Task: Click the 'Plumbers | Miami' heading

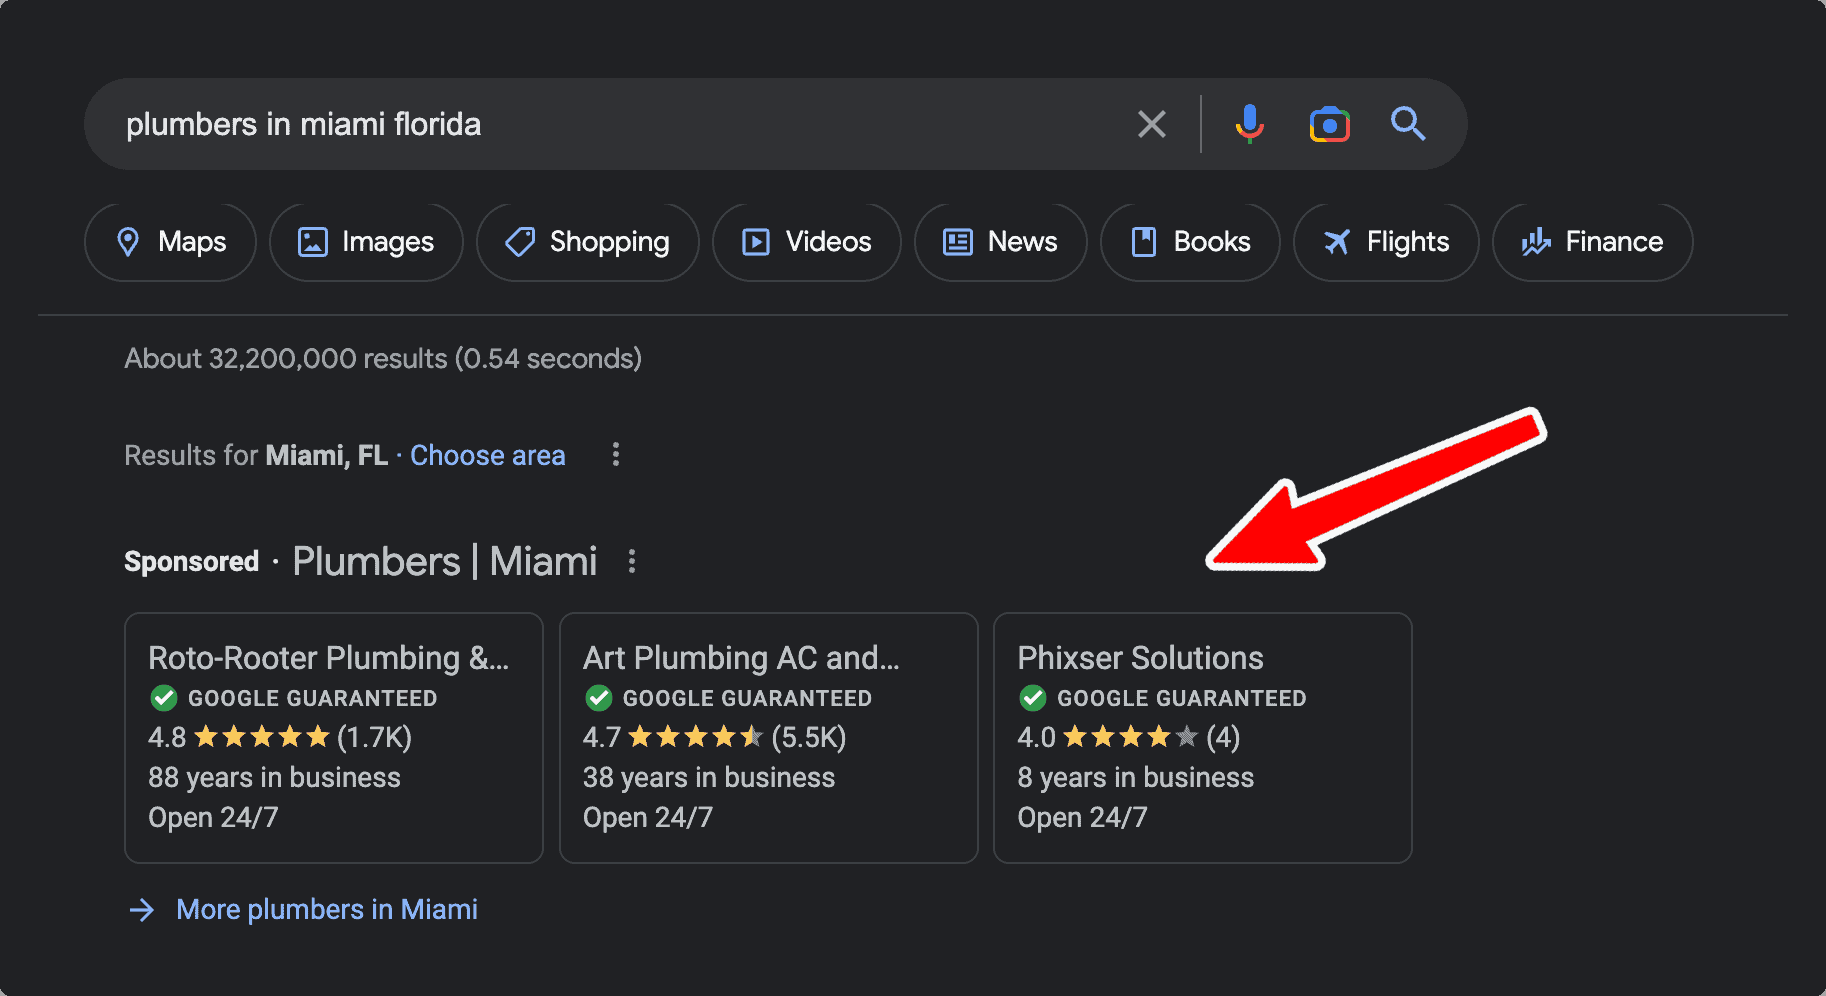Action: click(445, 561)
